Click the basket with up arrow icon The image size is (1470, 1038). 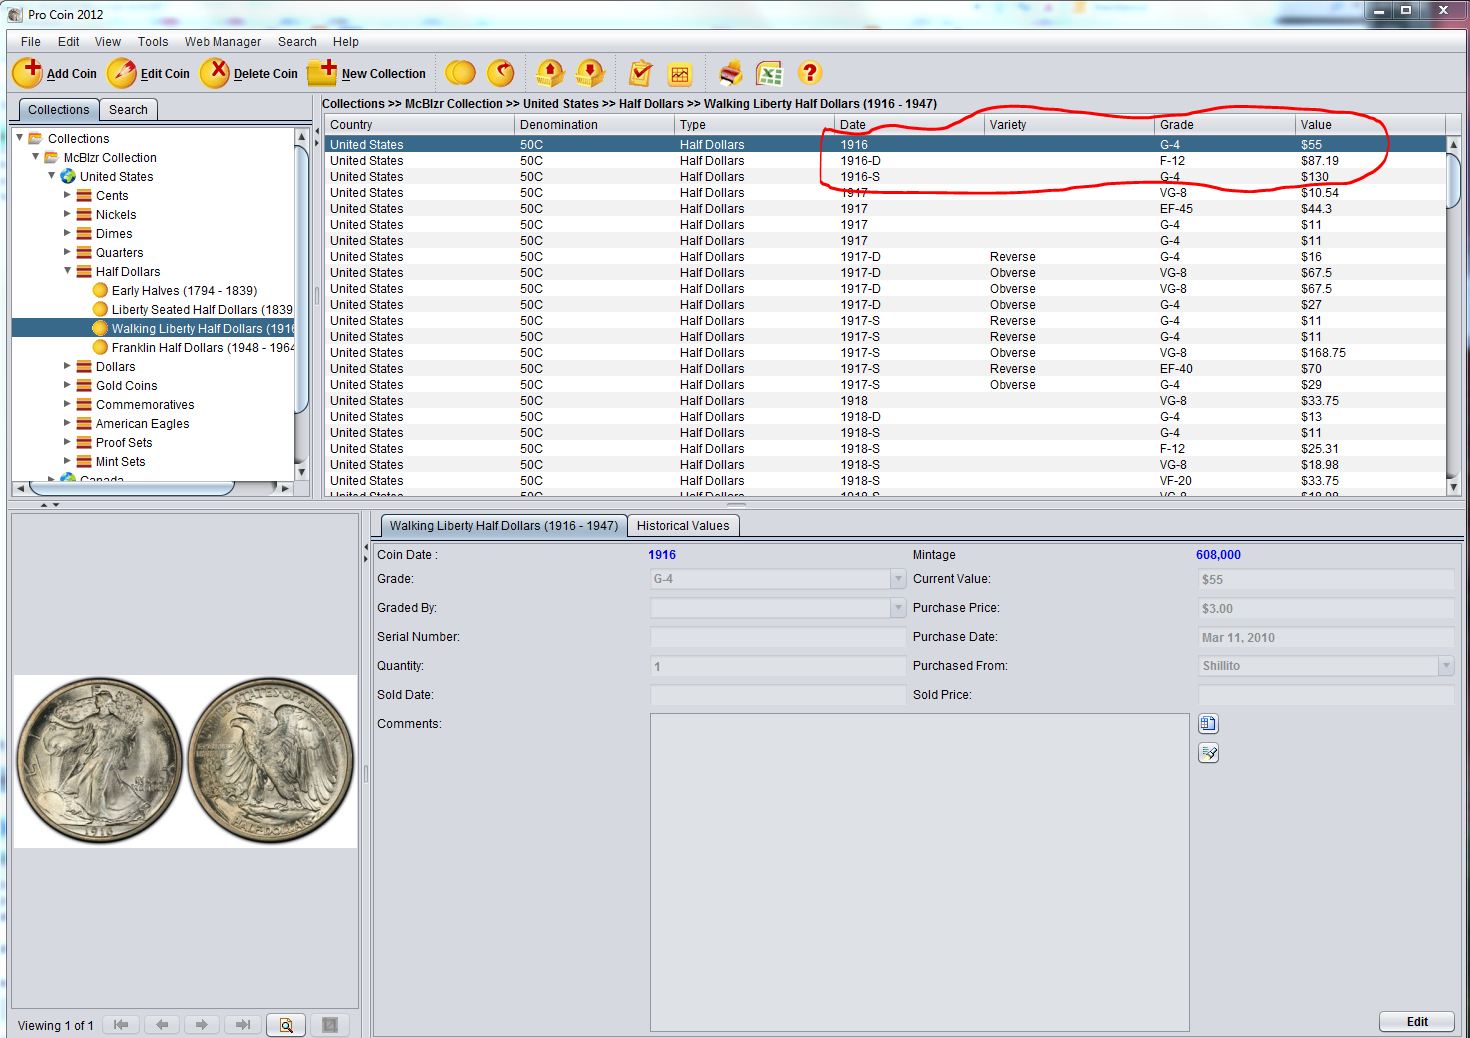[550, 73]
